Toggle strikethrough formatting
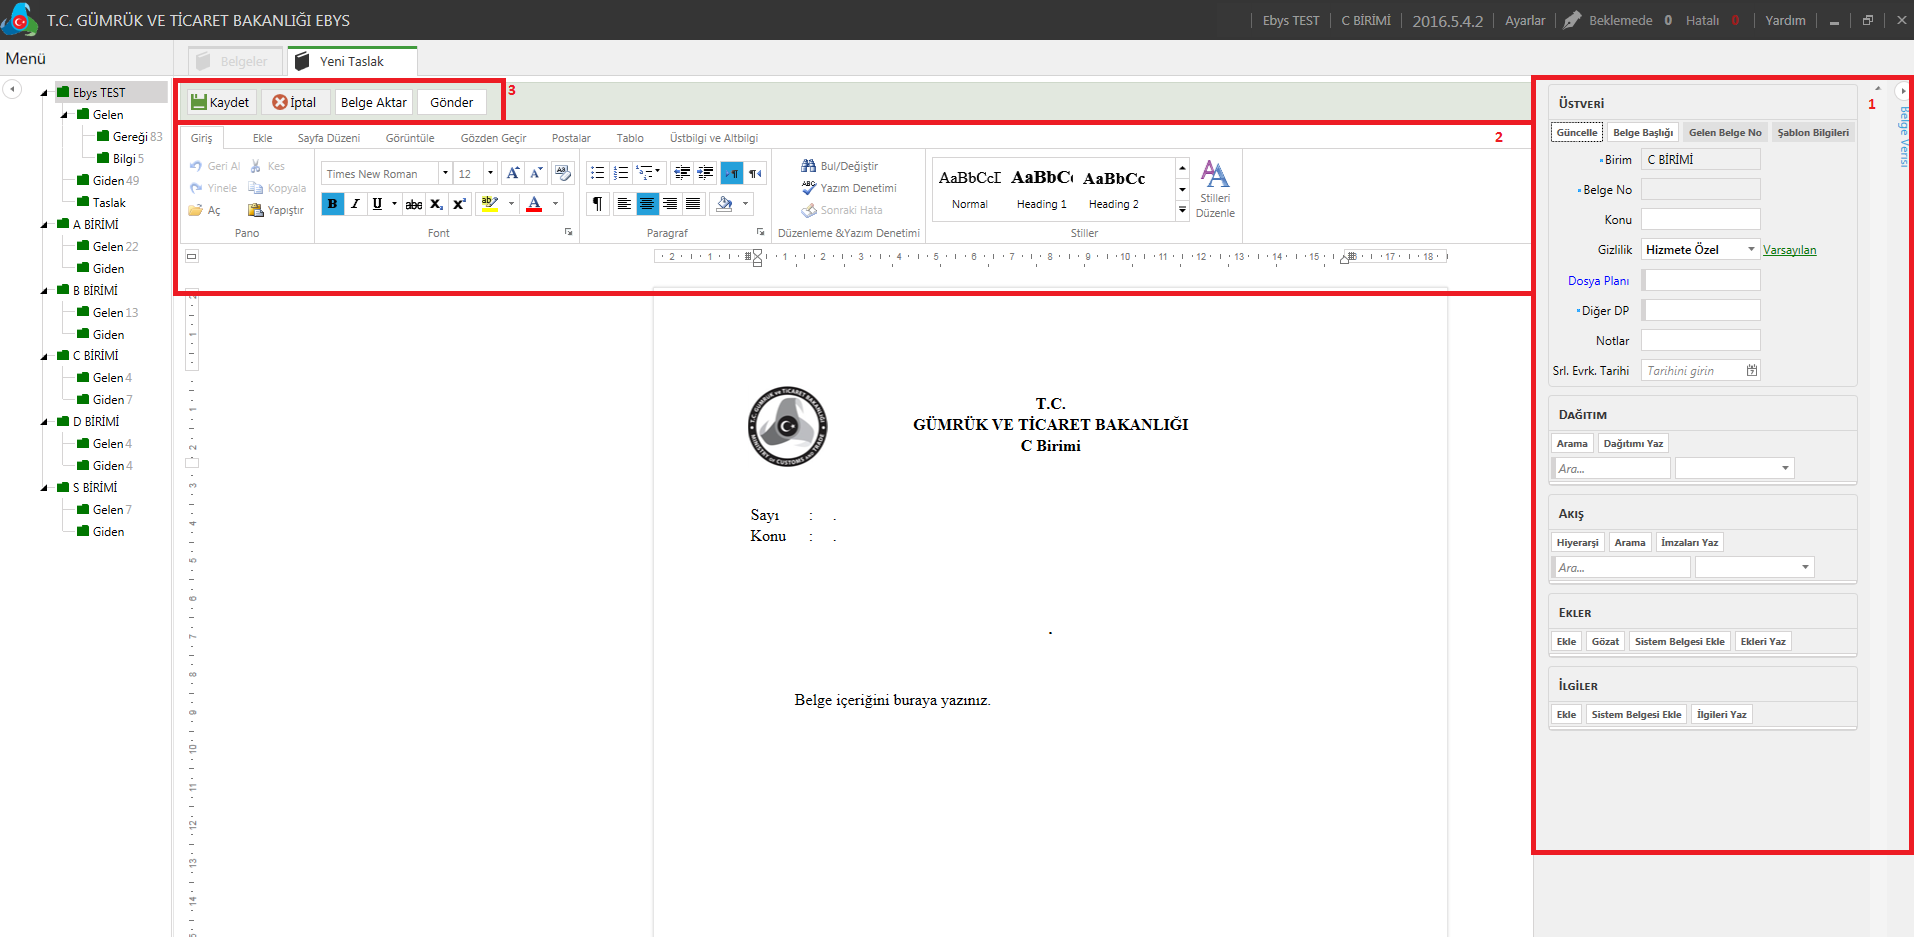The width and height of the screenshot is (1914, 937). coord(413,204)
